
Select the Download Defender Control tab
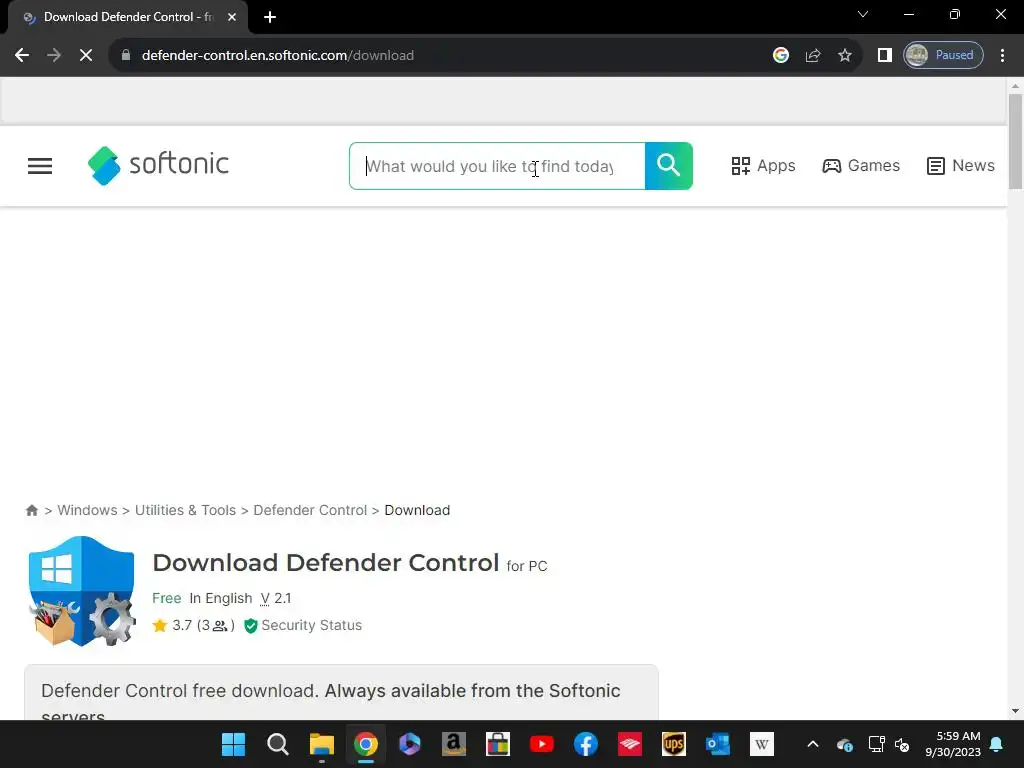point(128,17)
